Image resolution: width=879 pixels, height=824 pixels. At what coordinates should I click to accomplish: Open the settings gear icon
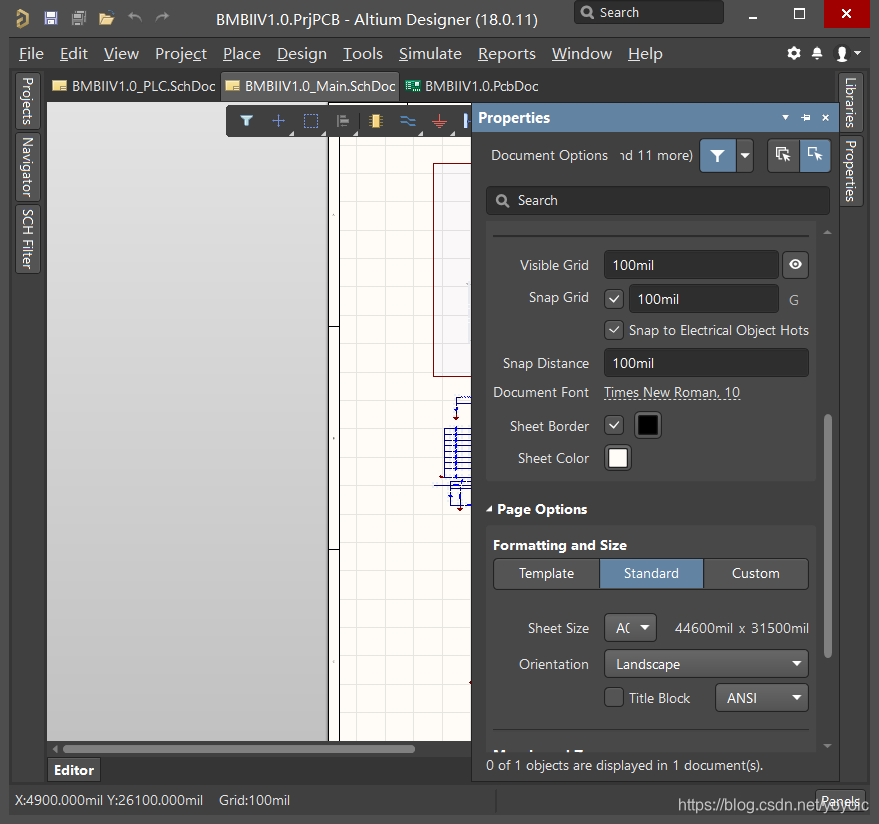tap(794, 53)
